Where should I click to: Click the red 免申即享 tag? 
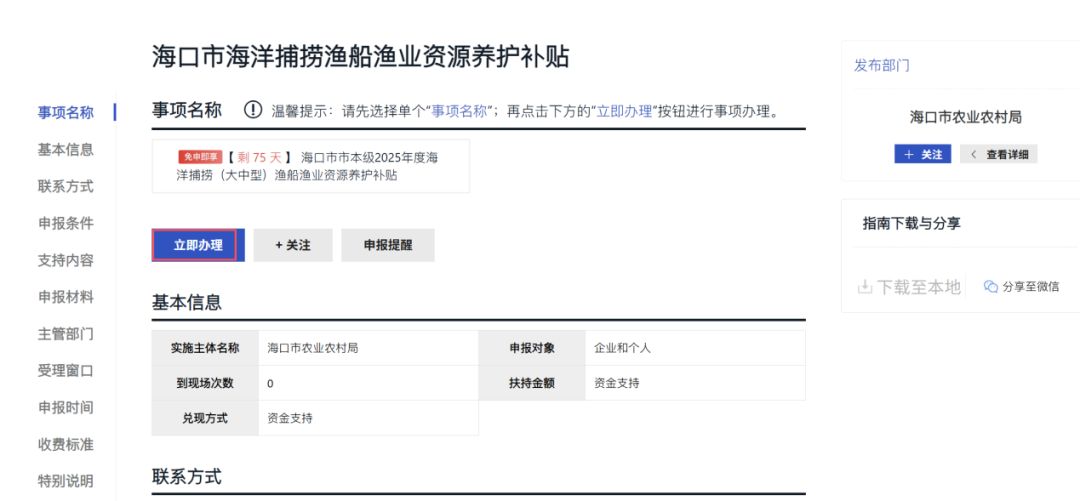200,157
